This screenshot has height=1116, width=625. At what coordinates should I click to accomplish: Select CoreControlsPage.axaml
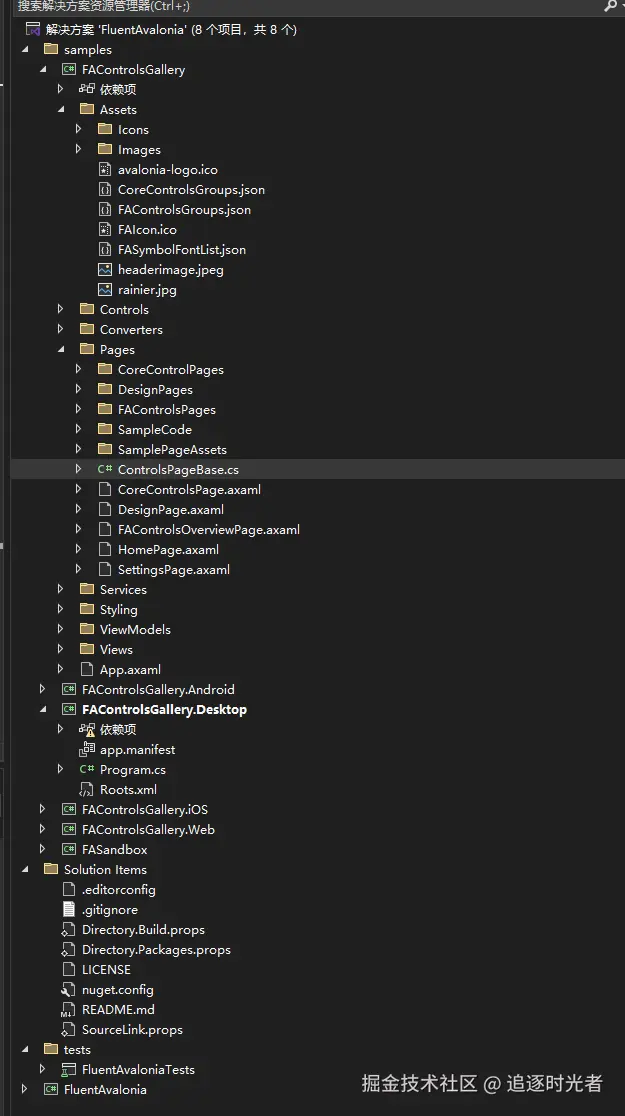click(x=189, y=490)
